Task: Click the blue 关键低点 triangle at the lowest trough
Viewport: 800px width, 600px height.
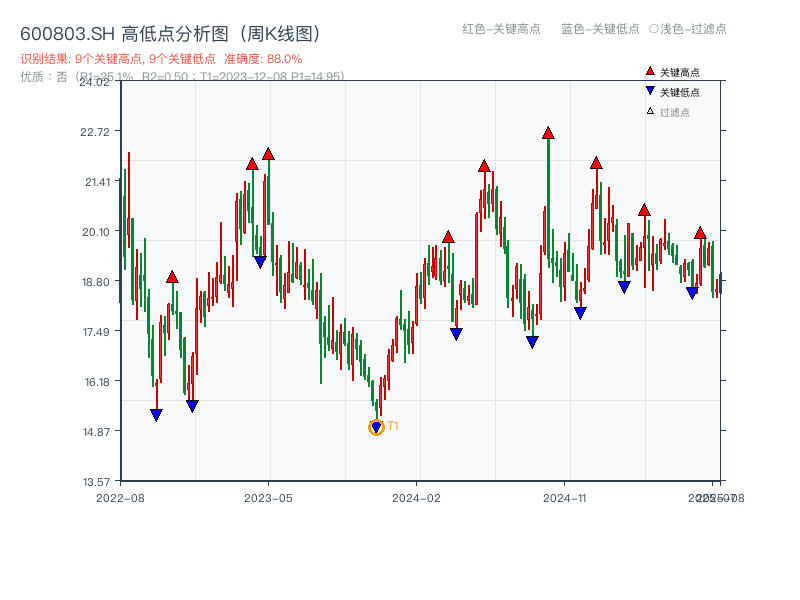Action: pos(377,425)
